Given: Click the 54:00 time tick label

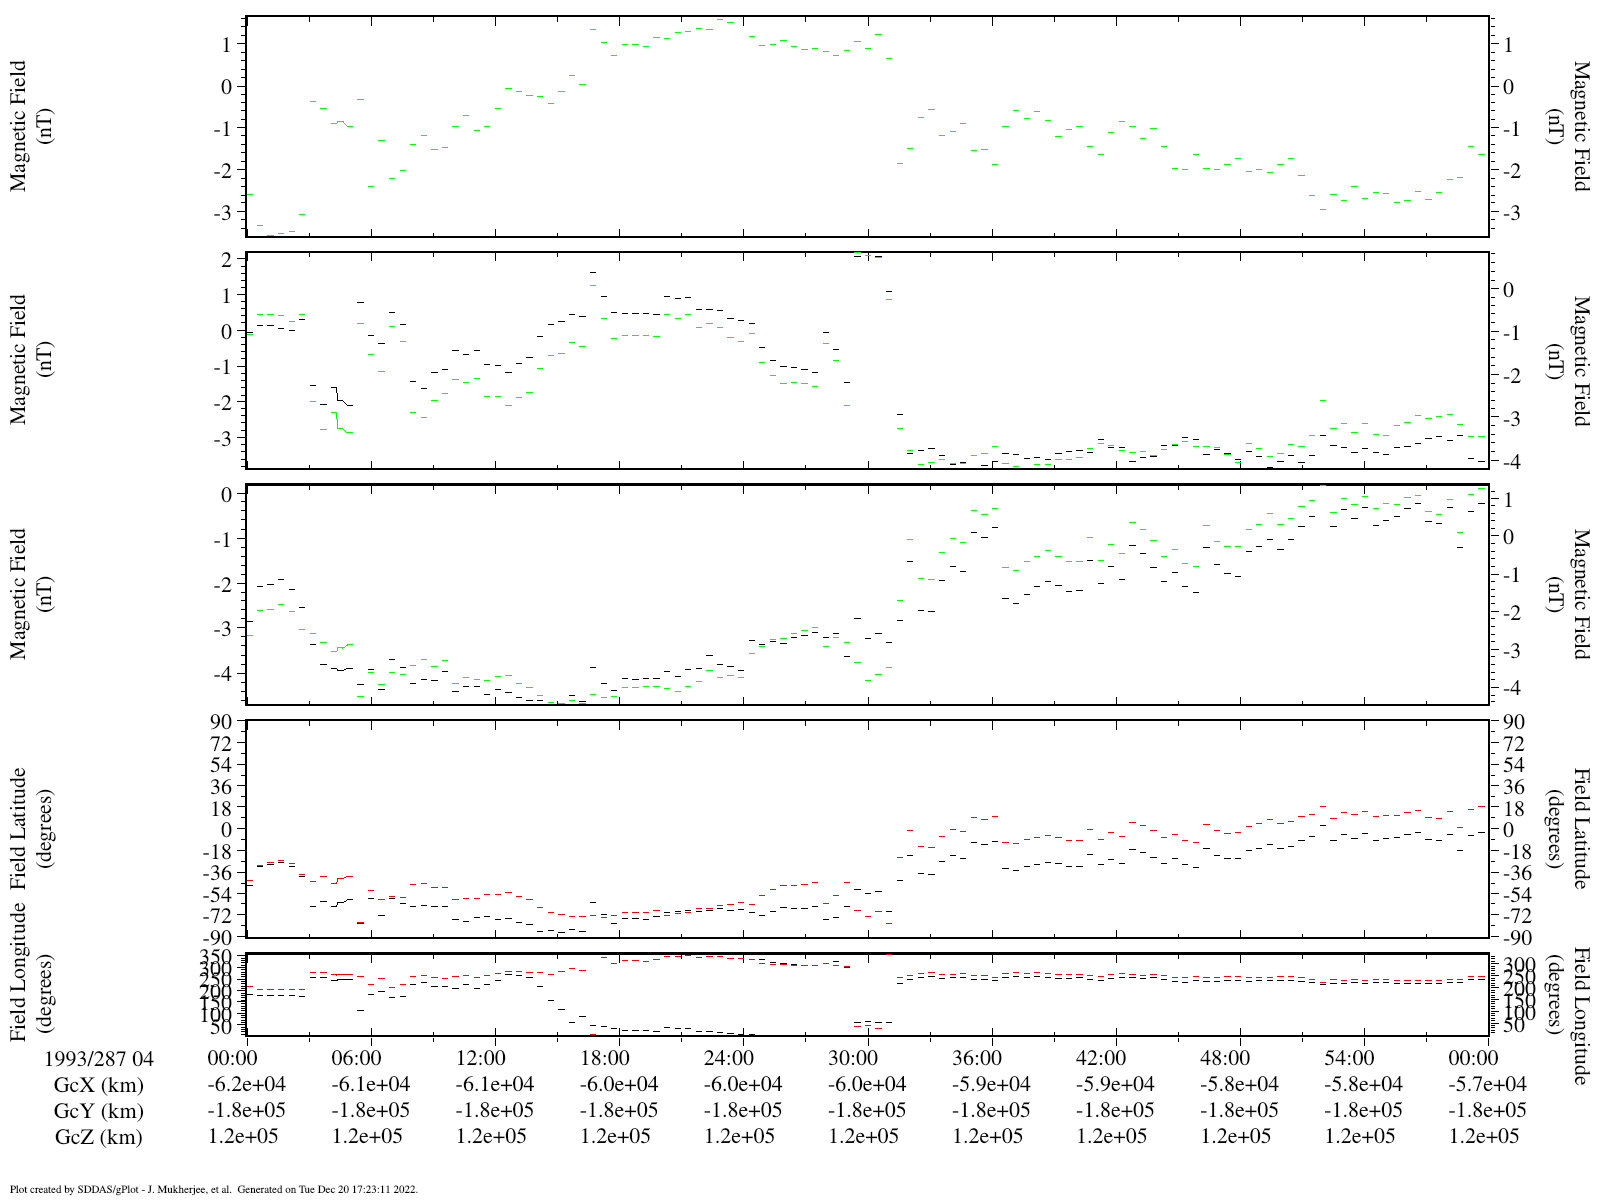Looking at the screenshot, I should click(x=1349, y=1058).
